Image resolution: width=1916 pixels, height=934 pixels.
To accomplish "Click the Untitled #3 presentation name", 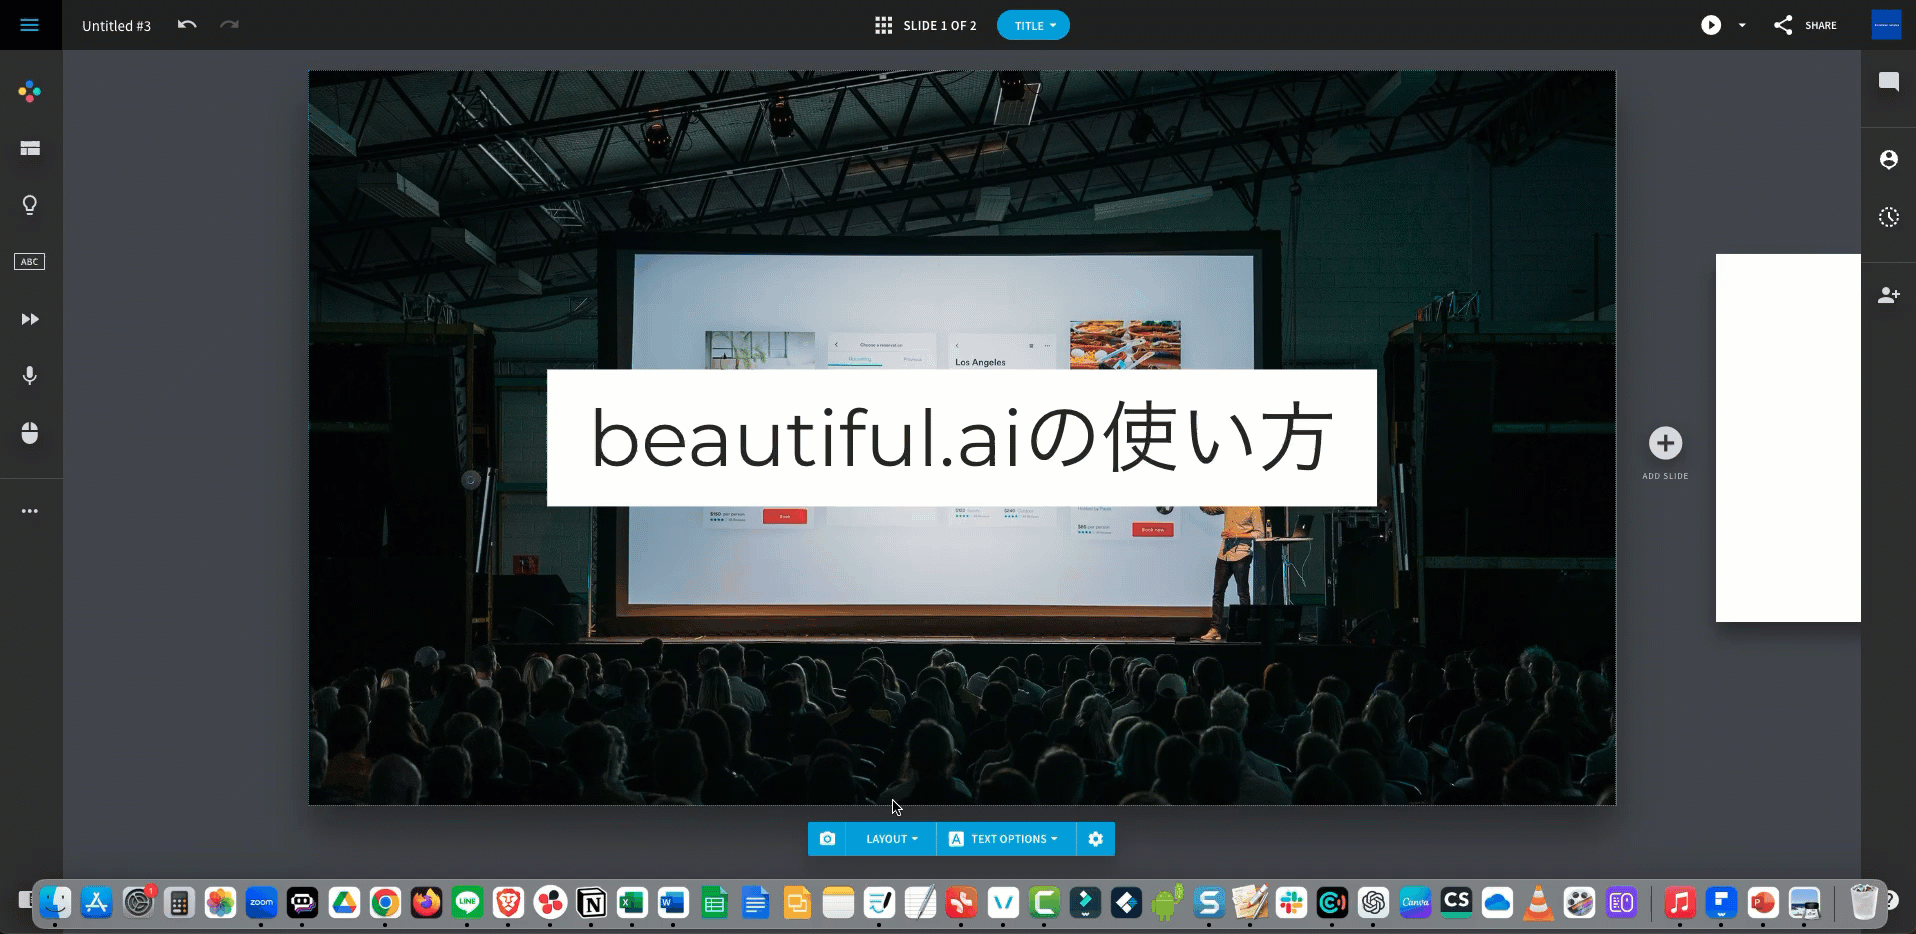I will click(x=116, y=26).
